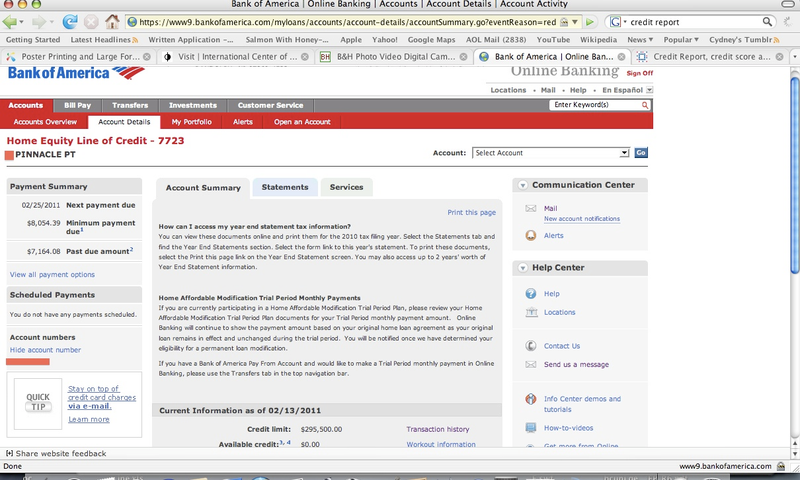Open the search engine chooser arrow
800x480 pixels.
tap(624, 22)
